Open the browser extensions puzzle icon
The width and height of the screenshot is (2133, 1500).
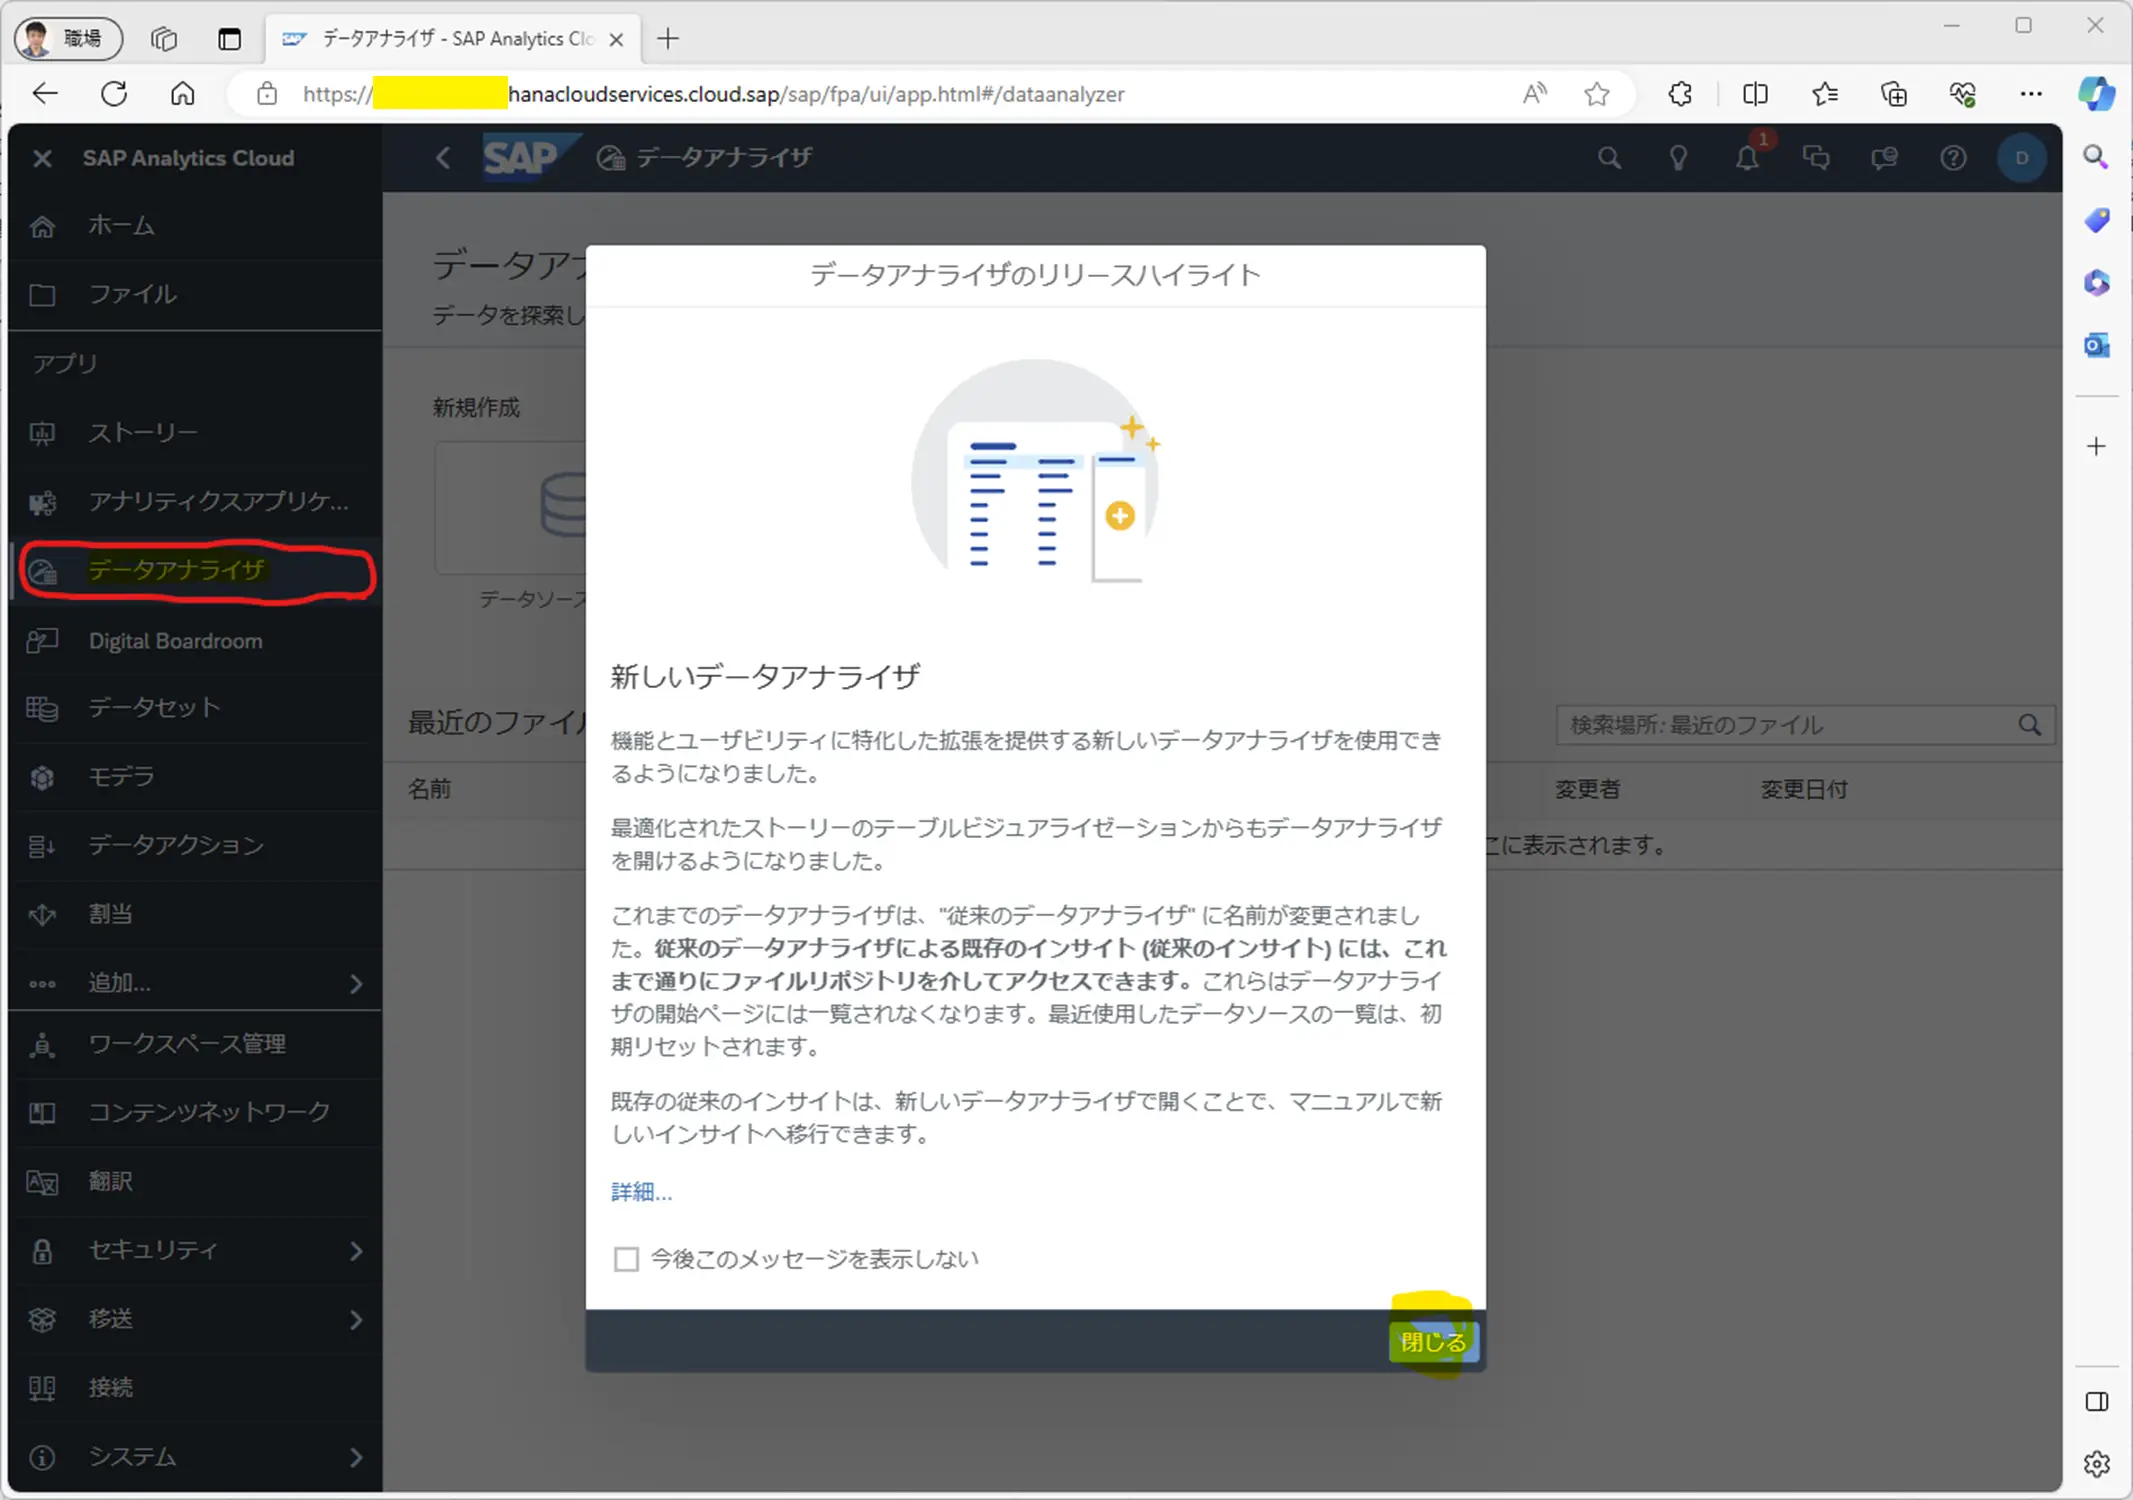pos(1680,94)
